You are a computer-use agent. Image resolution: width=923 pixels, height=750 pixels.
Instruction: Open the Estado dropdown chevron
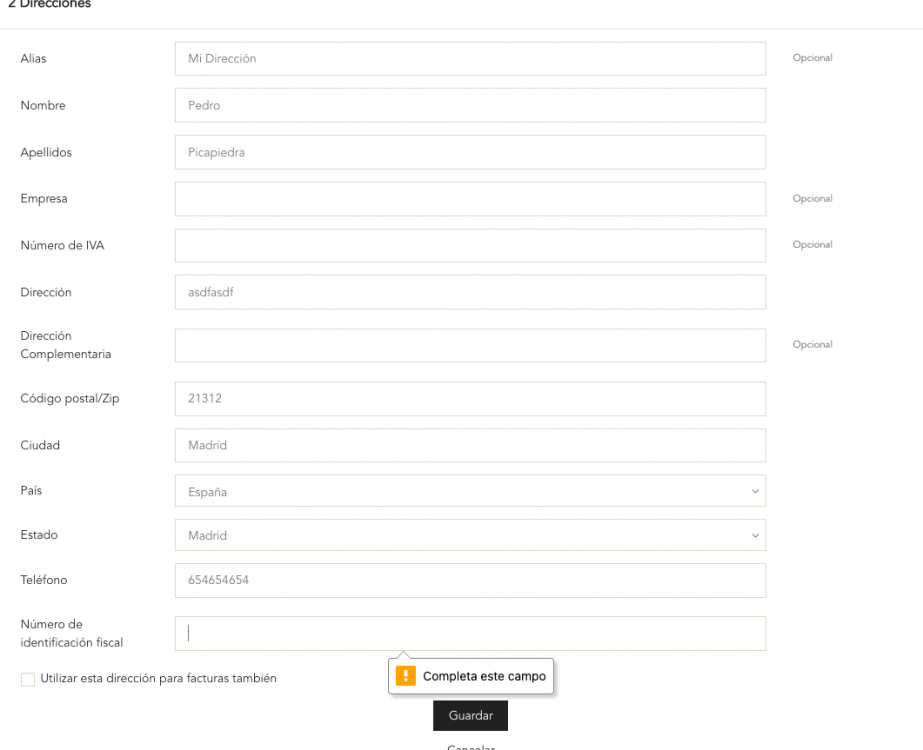coord(757,534)
